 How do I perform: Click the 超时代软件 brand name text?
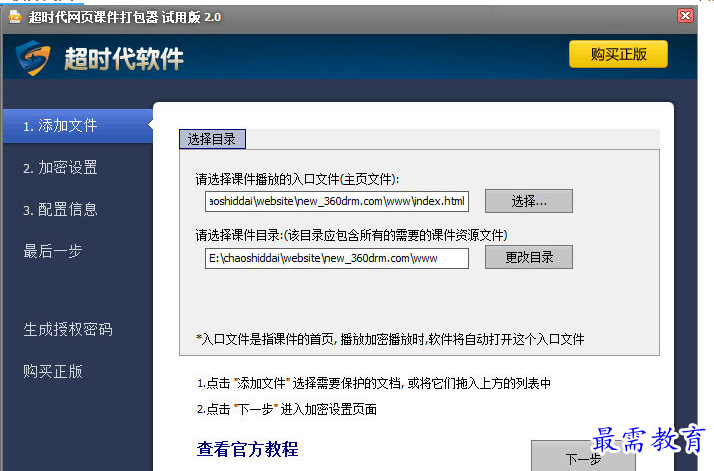(124, 59)
